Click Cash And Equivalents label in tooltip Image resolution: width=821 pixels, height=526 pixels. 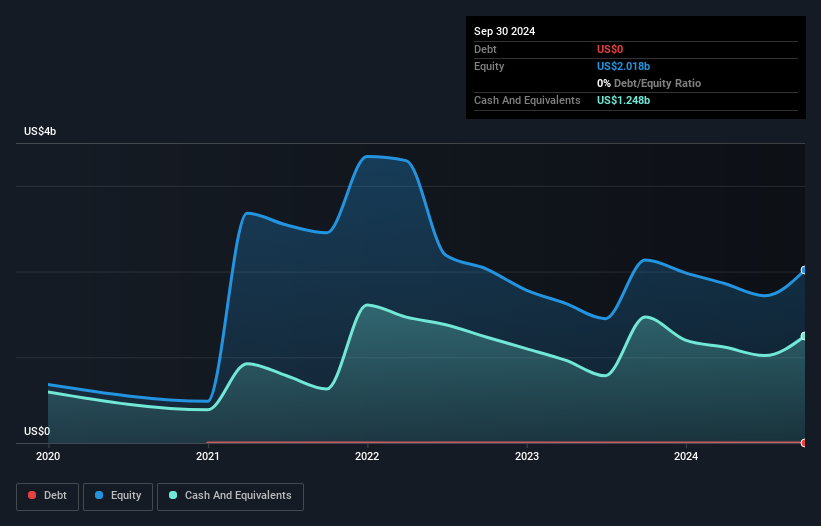(527, 100)
